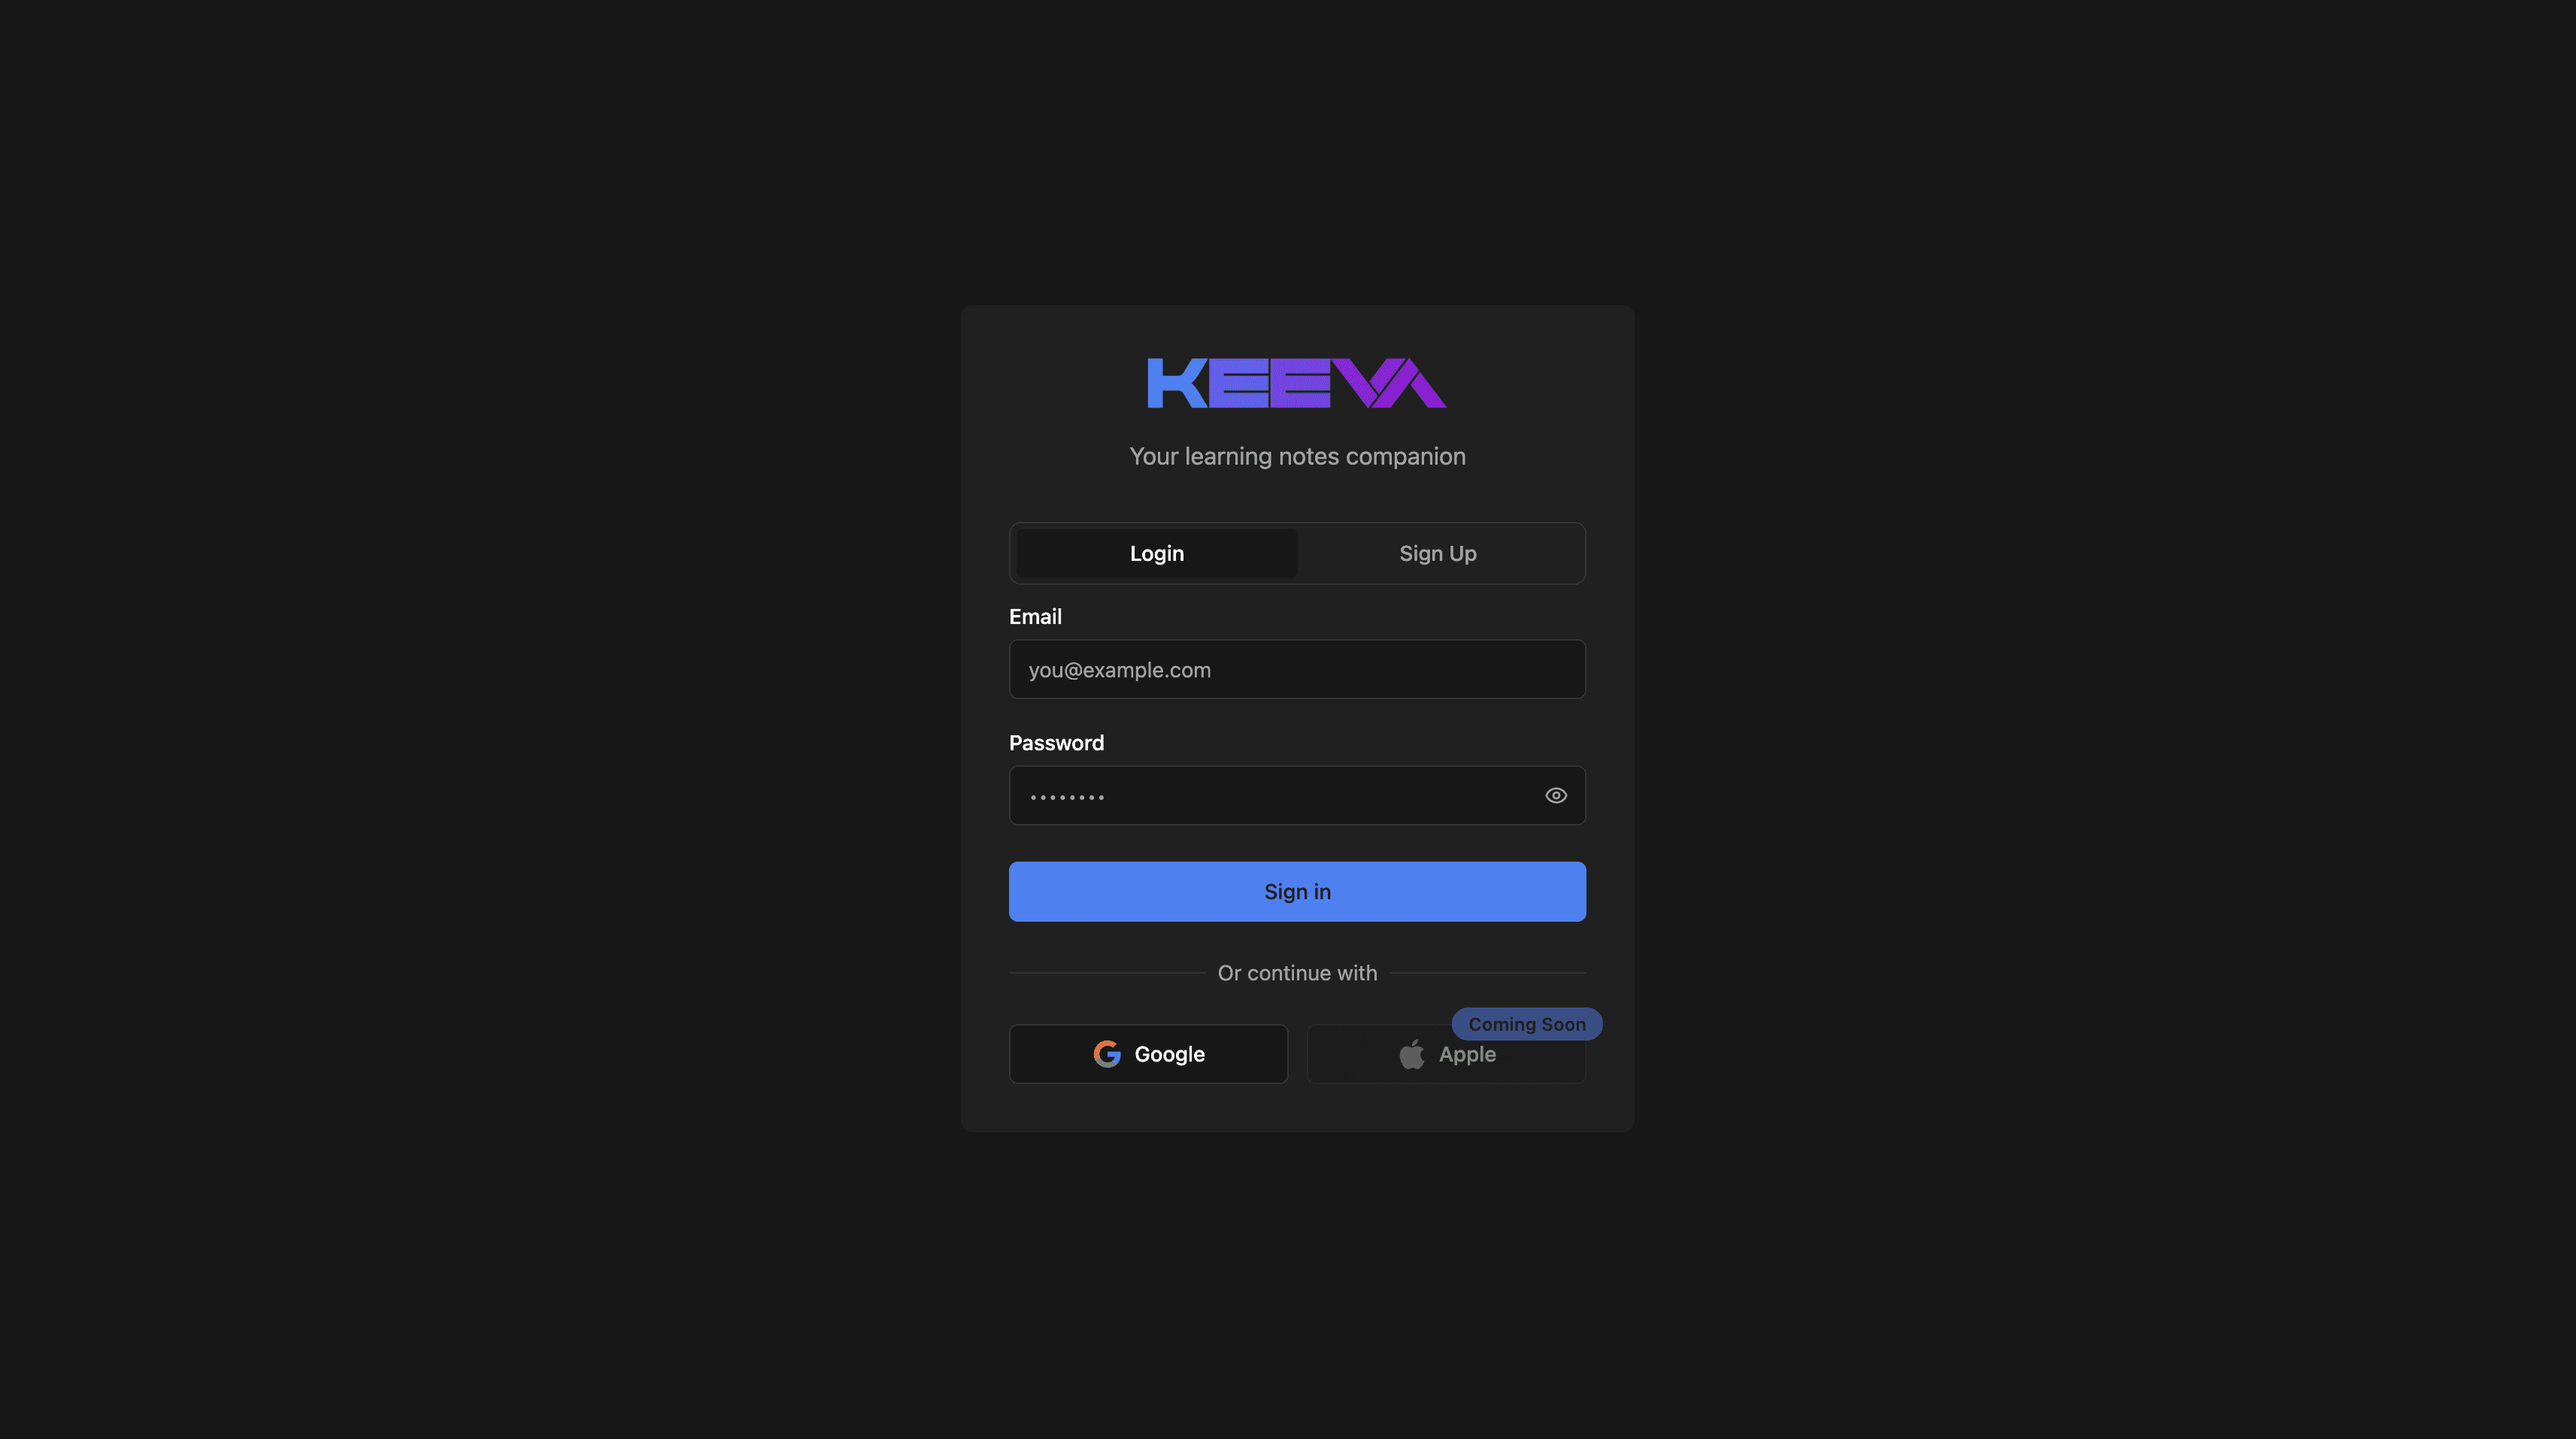The height and width of the screenshot is (1439, 2576).
Task: Click the Coming Soon badge
Action: (x=1527, y=1024)
